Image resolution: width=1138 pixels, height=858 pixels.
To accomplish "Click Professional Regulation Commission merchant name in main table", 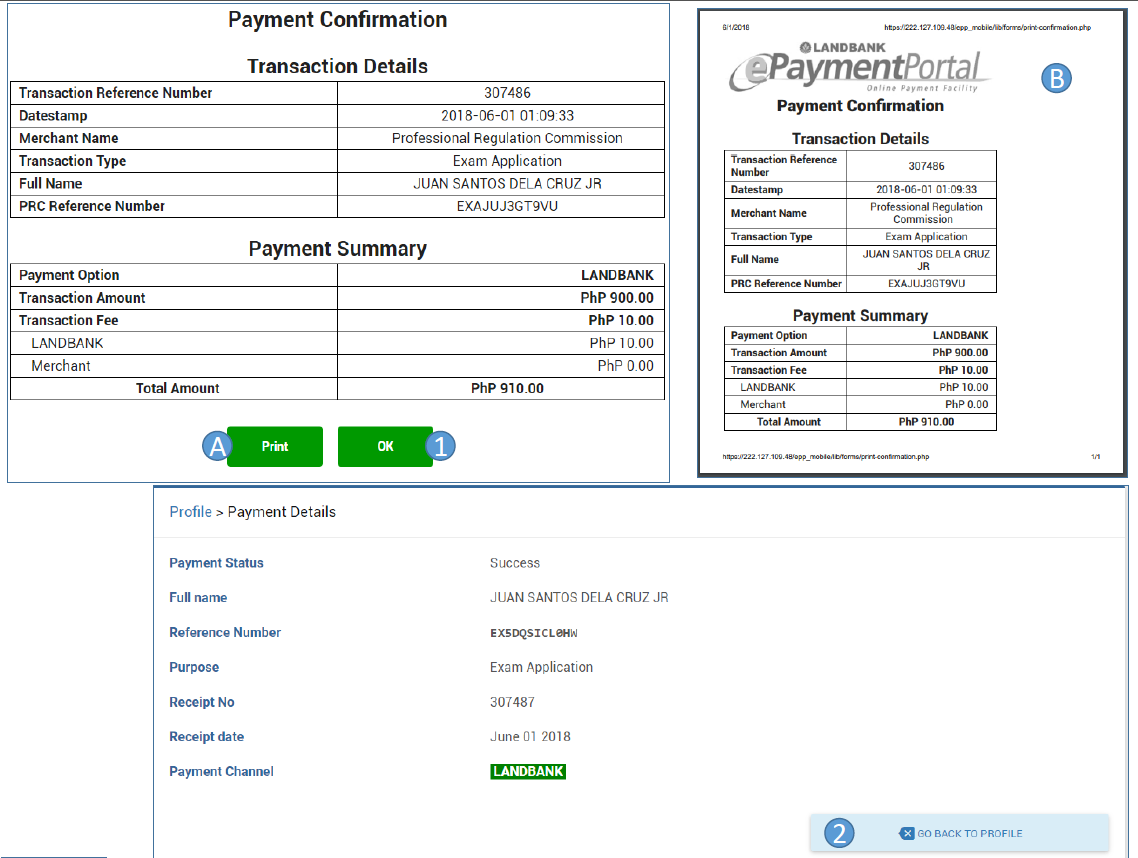I will (x=507, y=138).
